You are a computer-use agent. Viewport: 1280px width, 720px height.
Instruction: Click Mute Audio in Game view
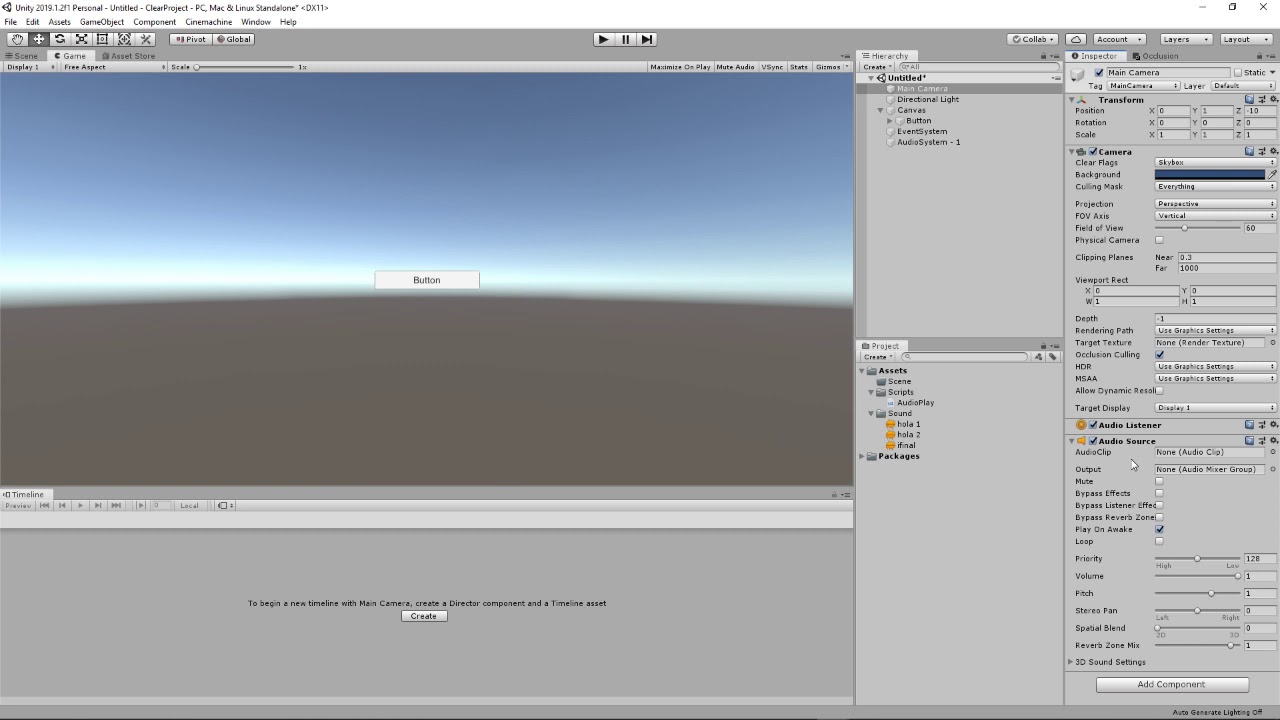735,67
